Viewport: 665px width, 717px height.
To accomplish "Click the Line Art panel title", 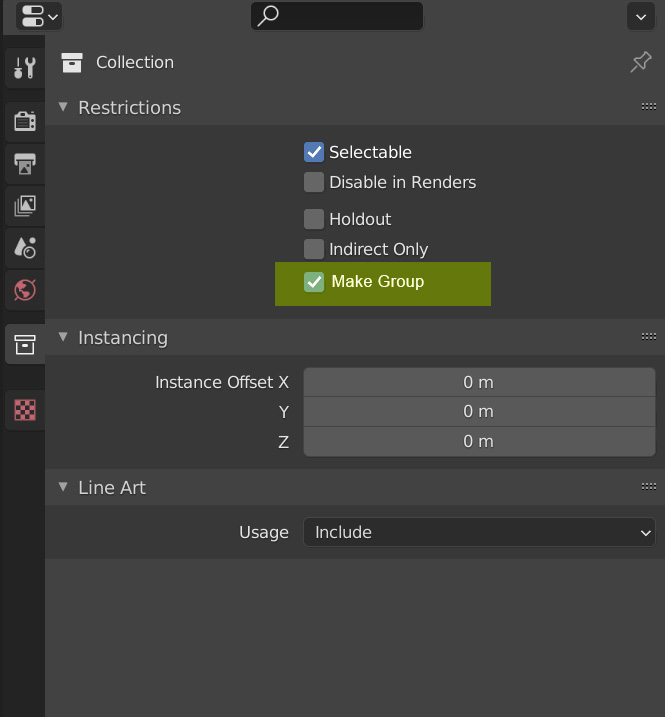I will click(x=112, y=487).
